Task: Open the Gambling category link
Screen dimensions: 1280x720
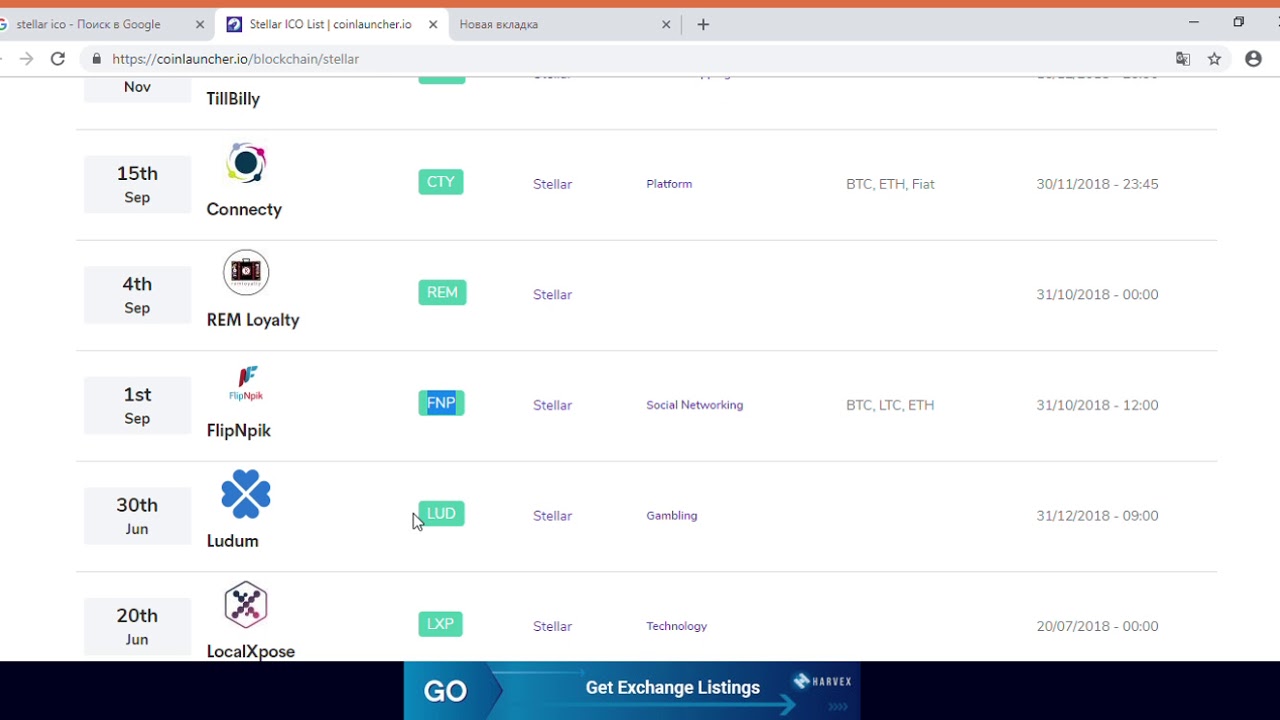Action: 672,516
